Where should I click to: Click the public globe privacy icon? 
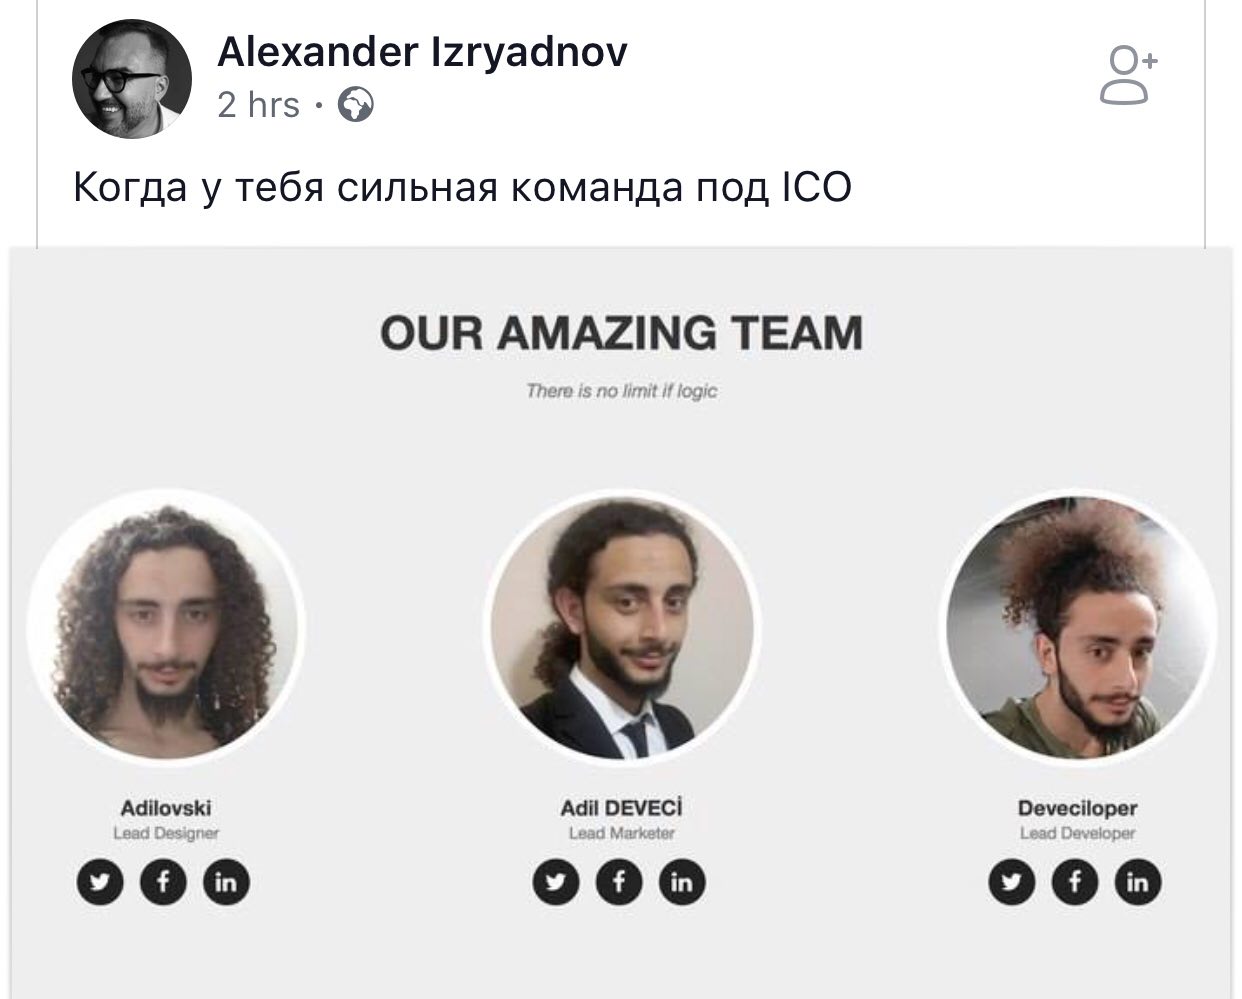pos(356,105)
